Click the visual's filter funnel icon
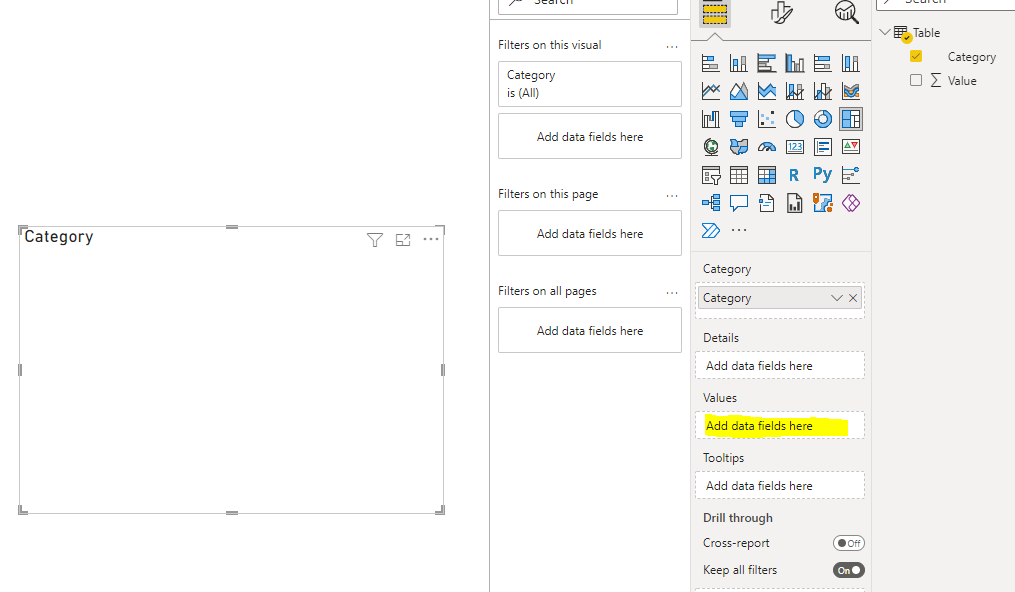This screenshot has height=592, width=1015. click(374, 240)
